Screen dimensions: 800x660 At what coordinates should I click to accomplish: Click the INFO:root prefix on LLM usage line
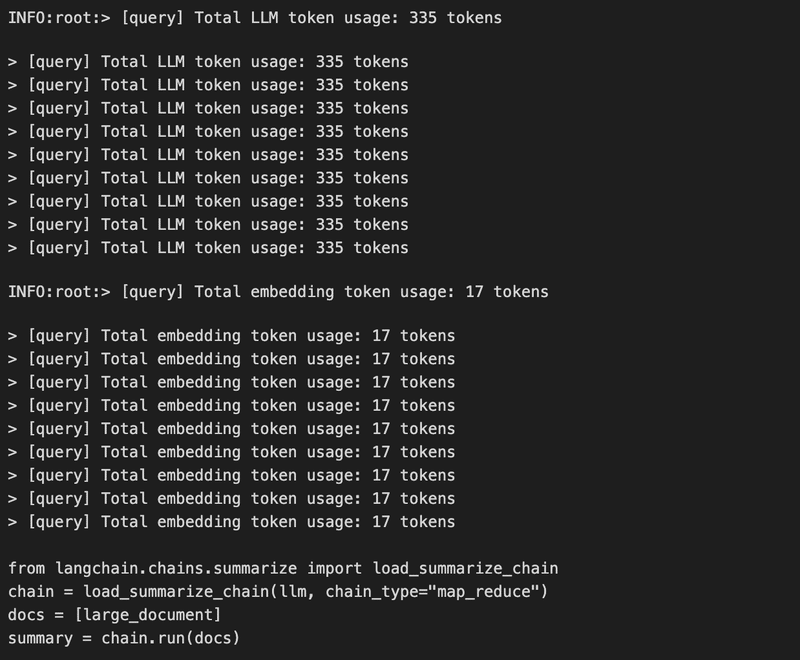pos(54,18)
